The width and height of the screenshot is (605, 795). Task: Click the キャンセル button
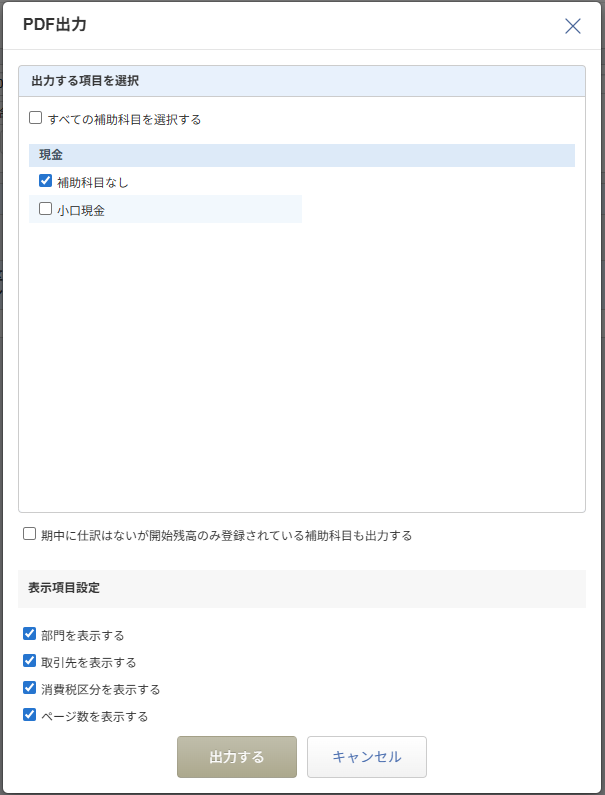(x=366, y=757)
